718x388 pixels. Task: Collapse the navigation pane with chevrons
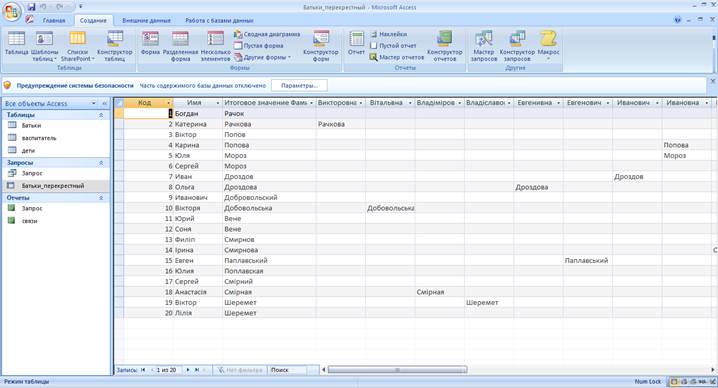pyautogui.click(x=104, y=104)
